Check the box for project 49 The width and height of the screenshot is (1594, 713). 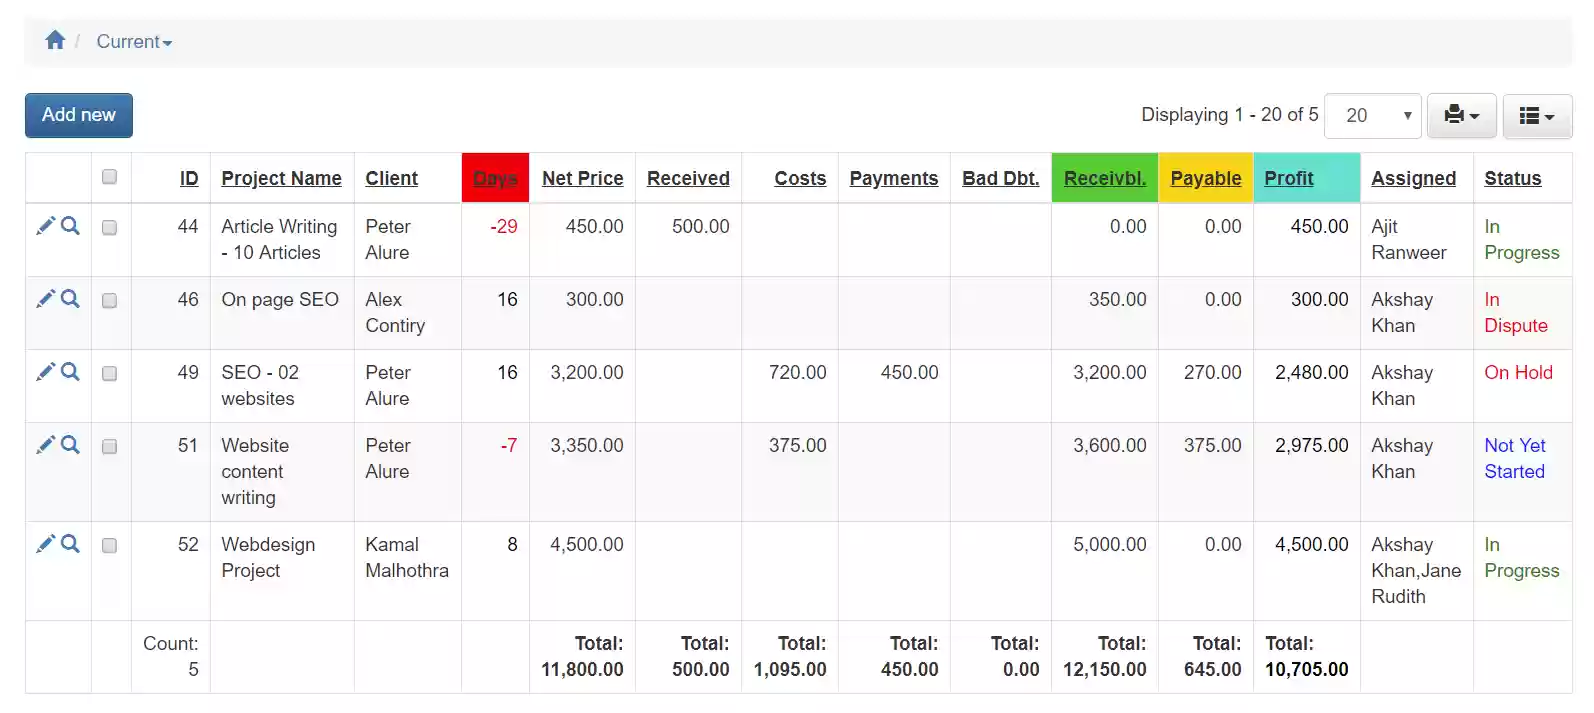(x=110, y=374)
